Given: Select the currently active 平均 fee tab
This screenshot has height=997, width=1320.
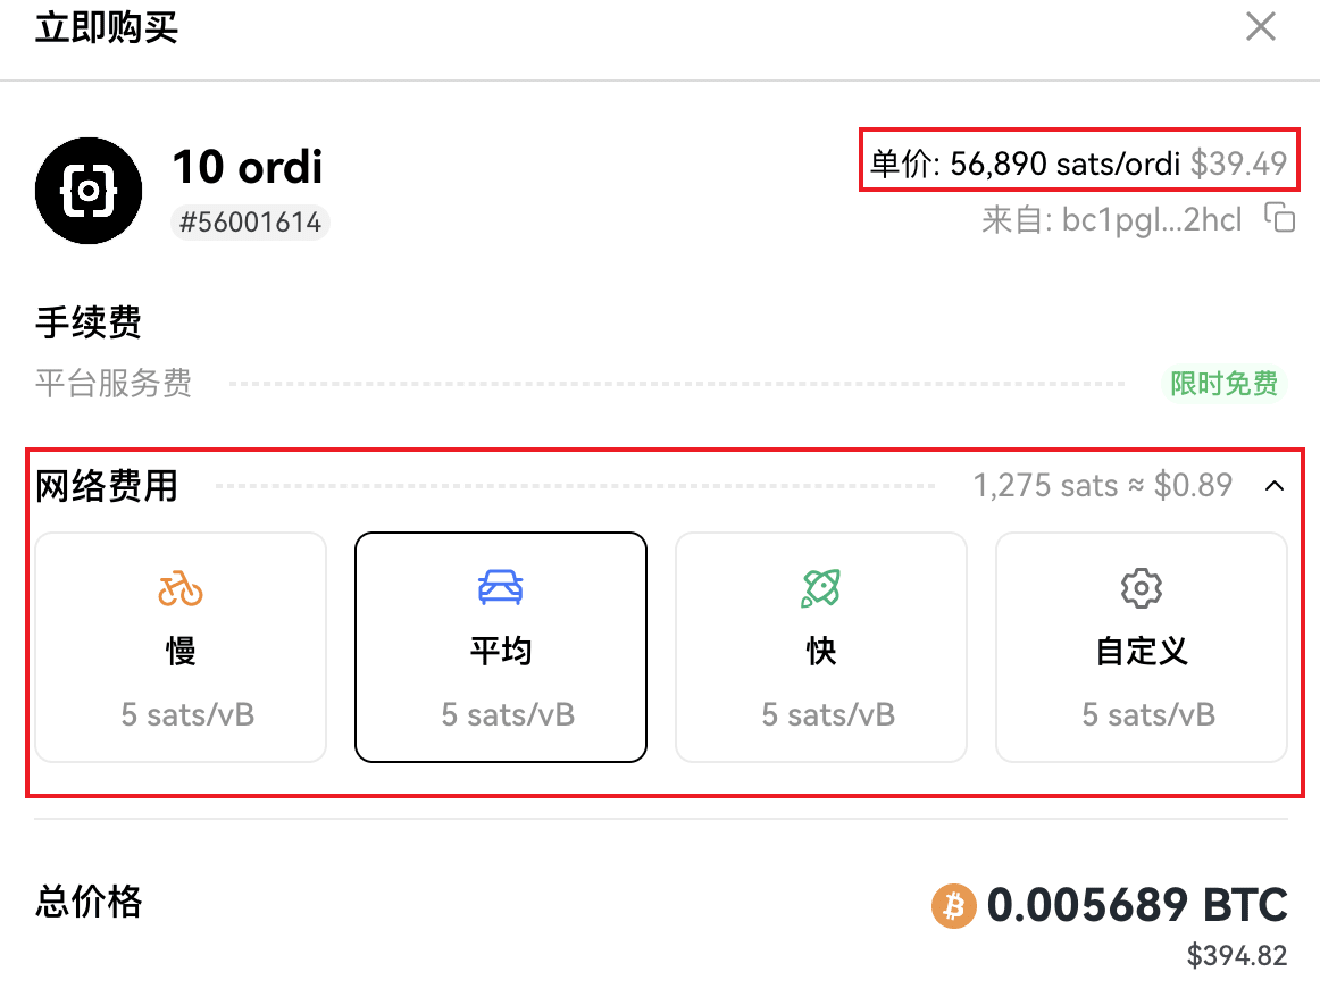Looking at the screenshot, I should (x=501, y=648).
